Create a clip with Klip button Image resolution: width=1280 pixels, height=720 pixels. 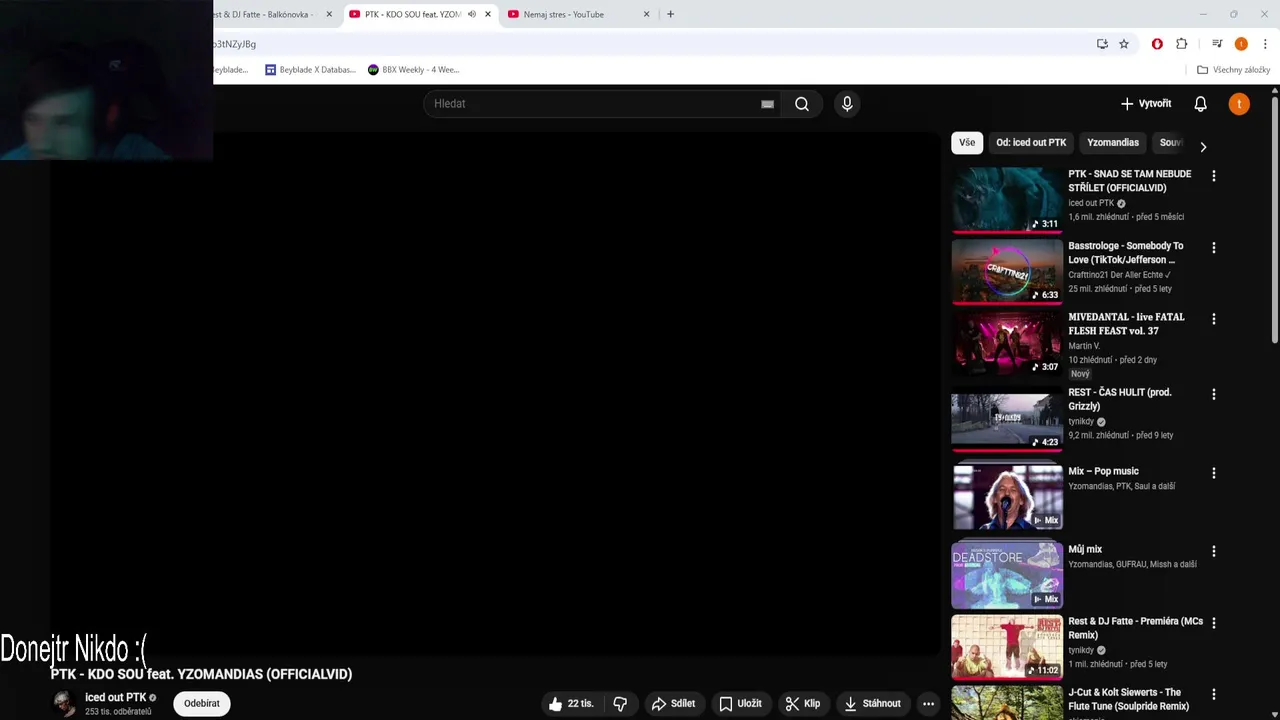[x=802, y=704]
